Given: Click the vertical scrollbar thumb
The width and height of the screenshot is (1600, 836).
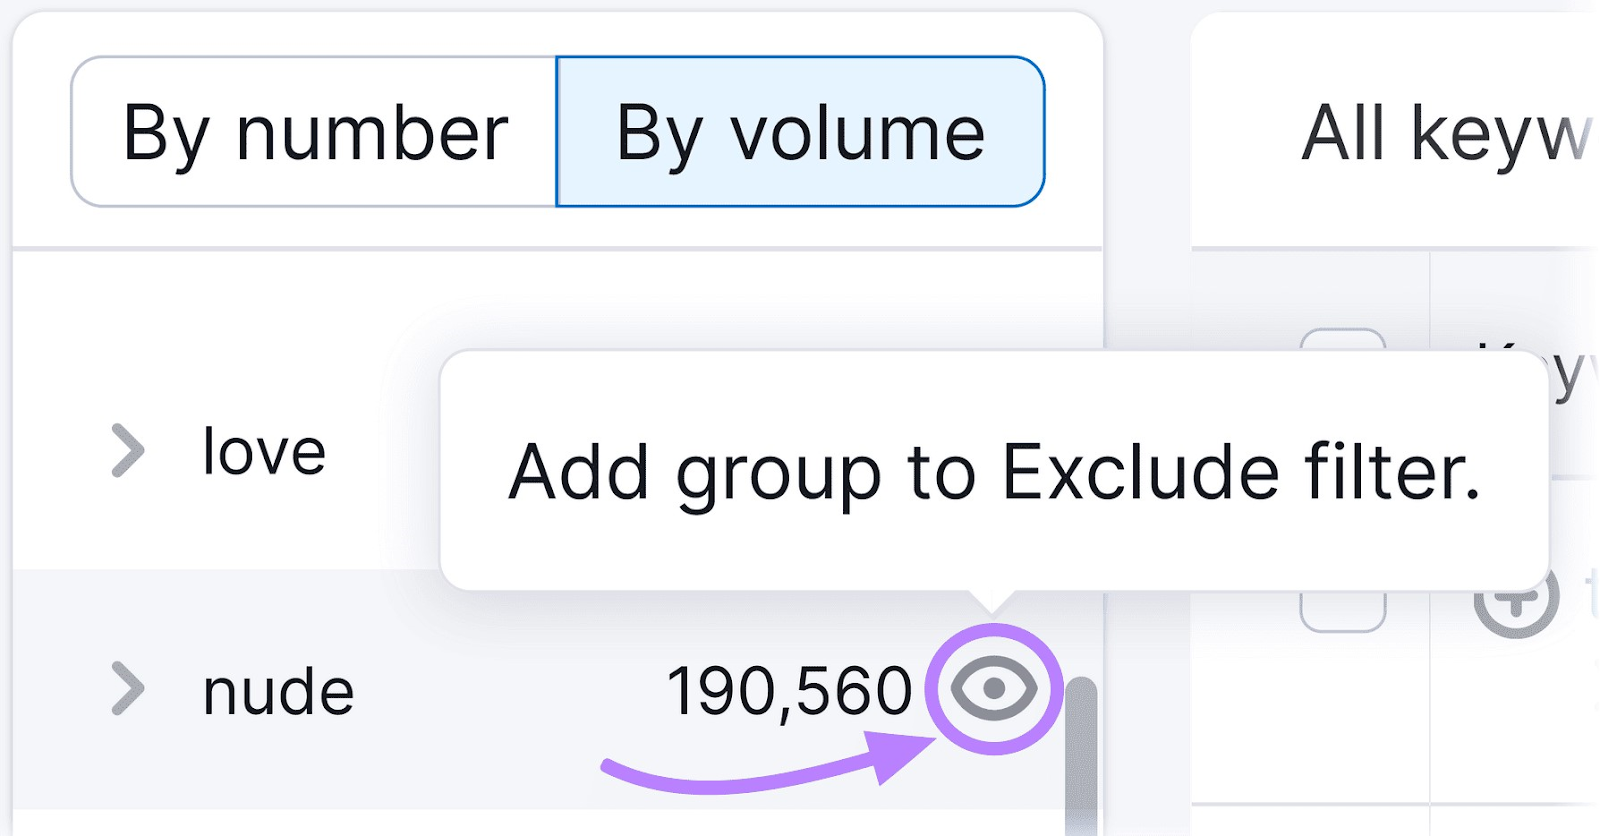Looking at the screenshot, I should [1083, 750].
